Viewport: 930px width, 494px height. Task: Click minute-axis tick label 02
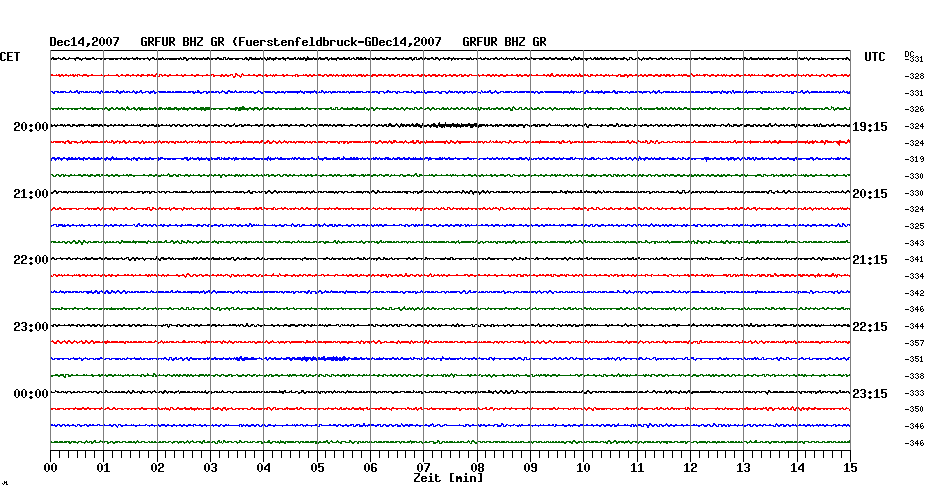157,468
